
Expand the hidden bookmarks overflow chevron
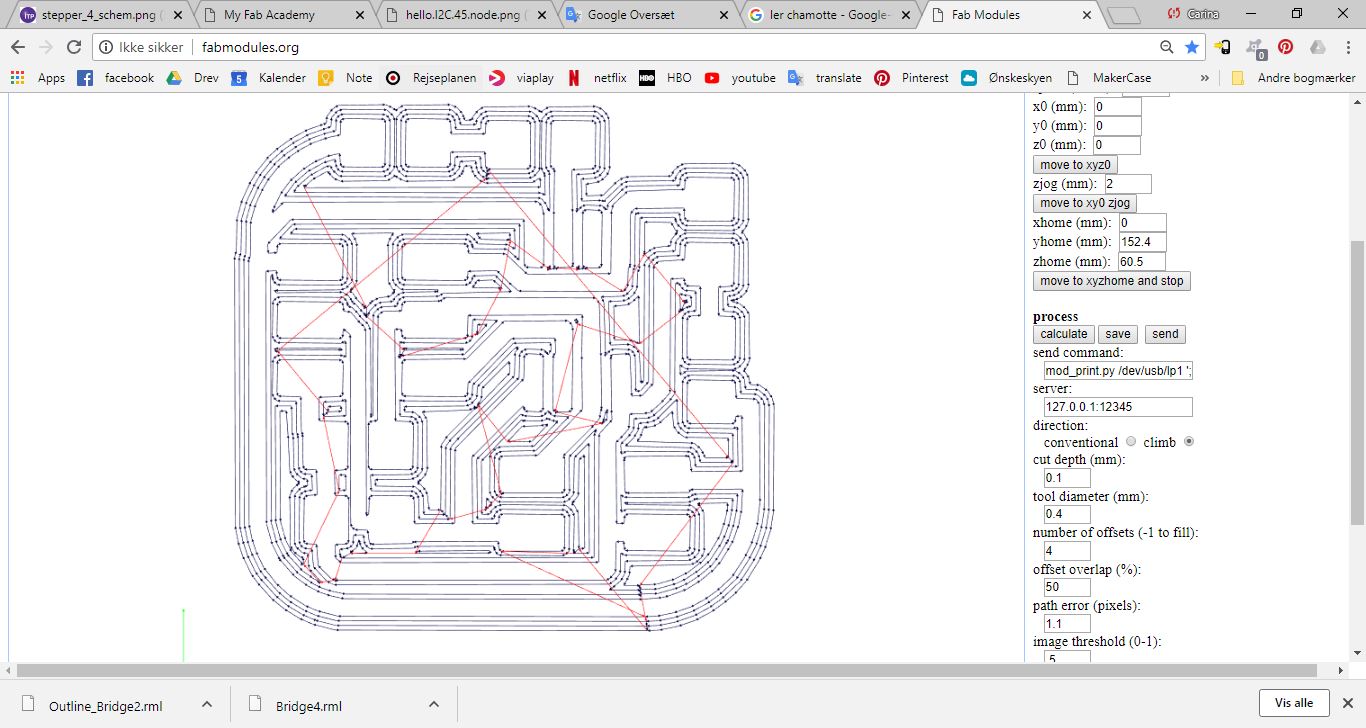point(1204,78)
